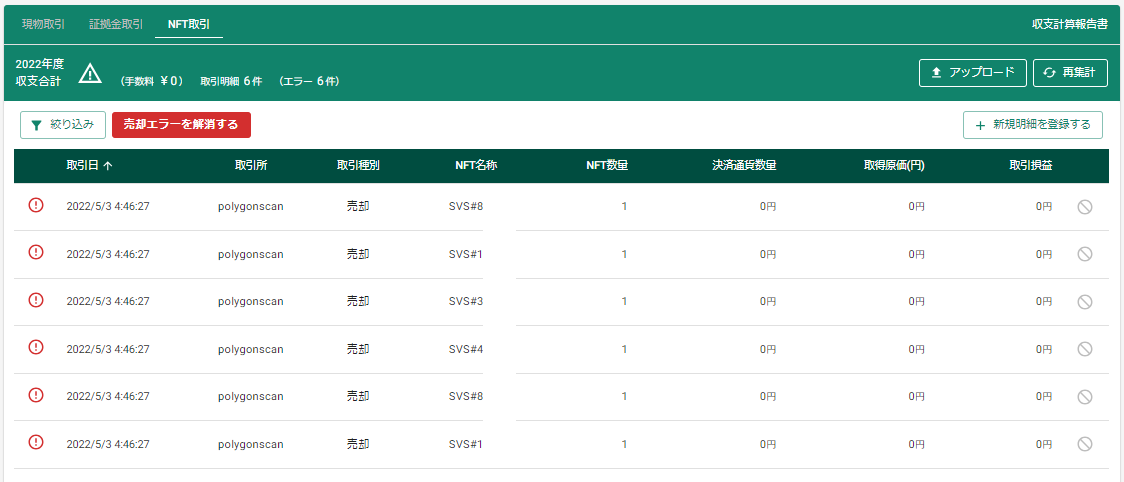Screen dimensions: 1124x482
Task: Click 新規明細を登録する
Action: click(1033, 125)
